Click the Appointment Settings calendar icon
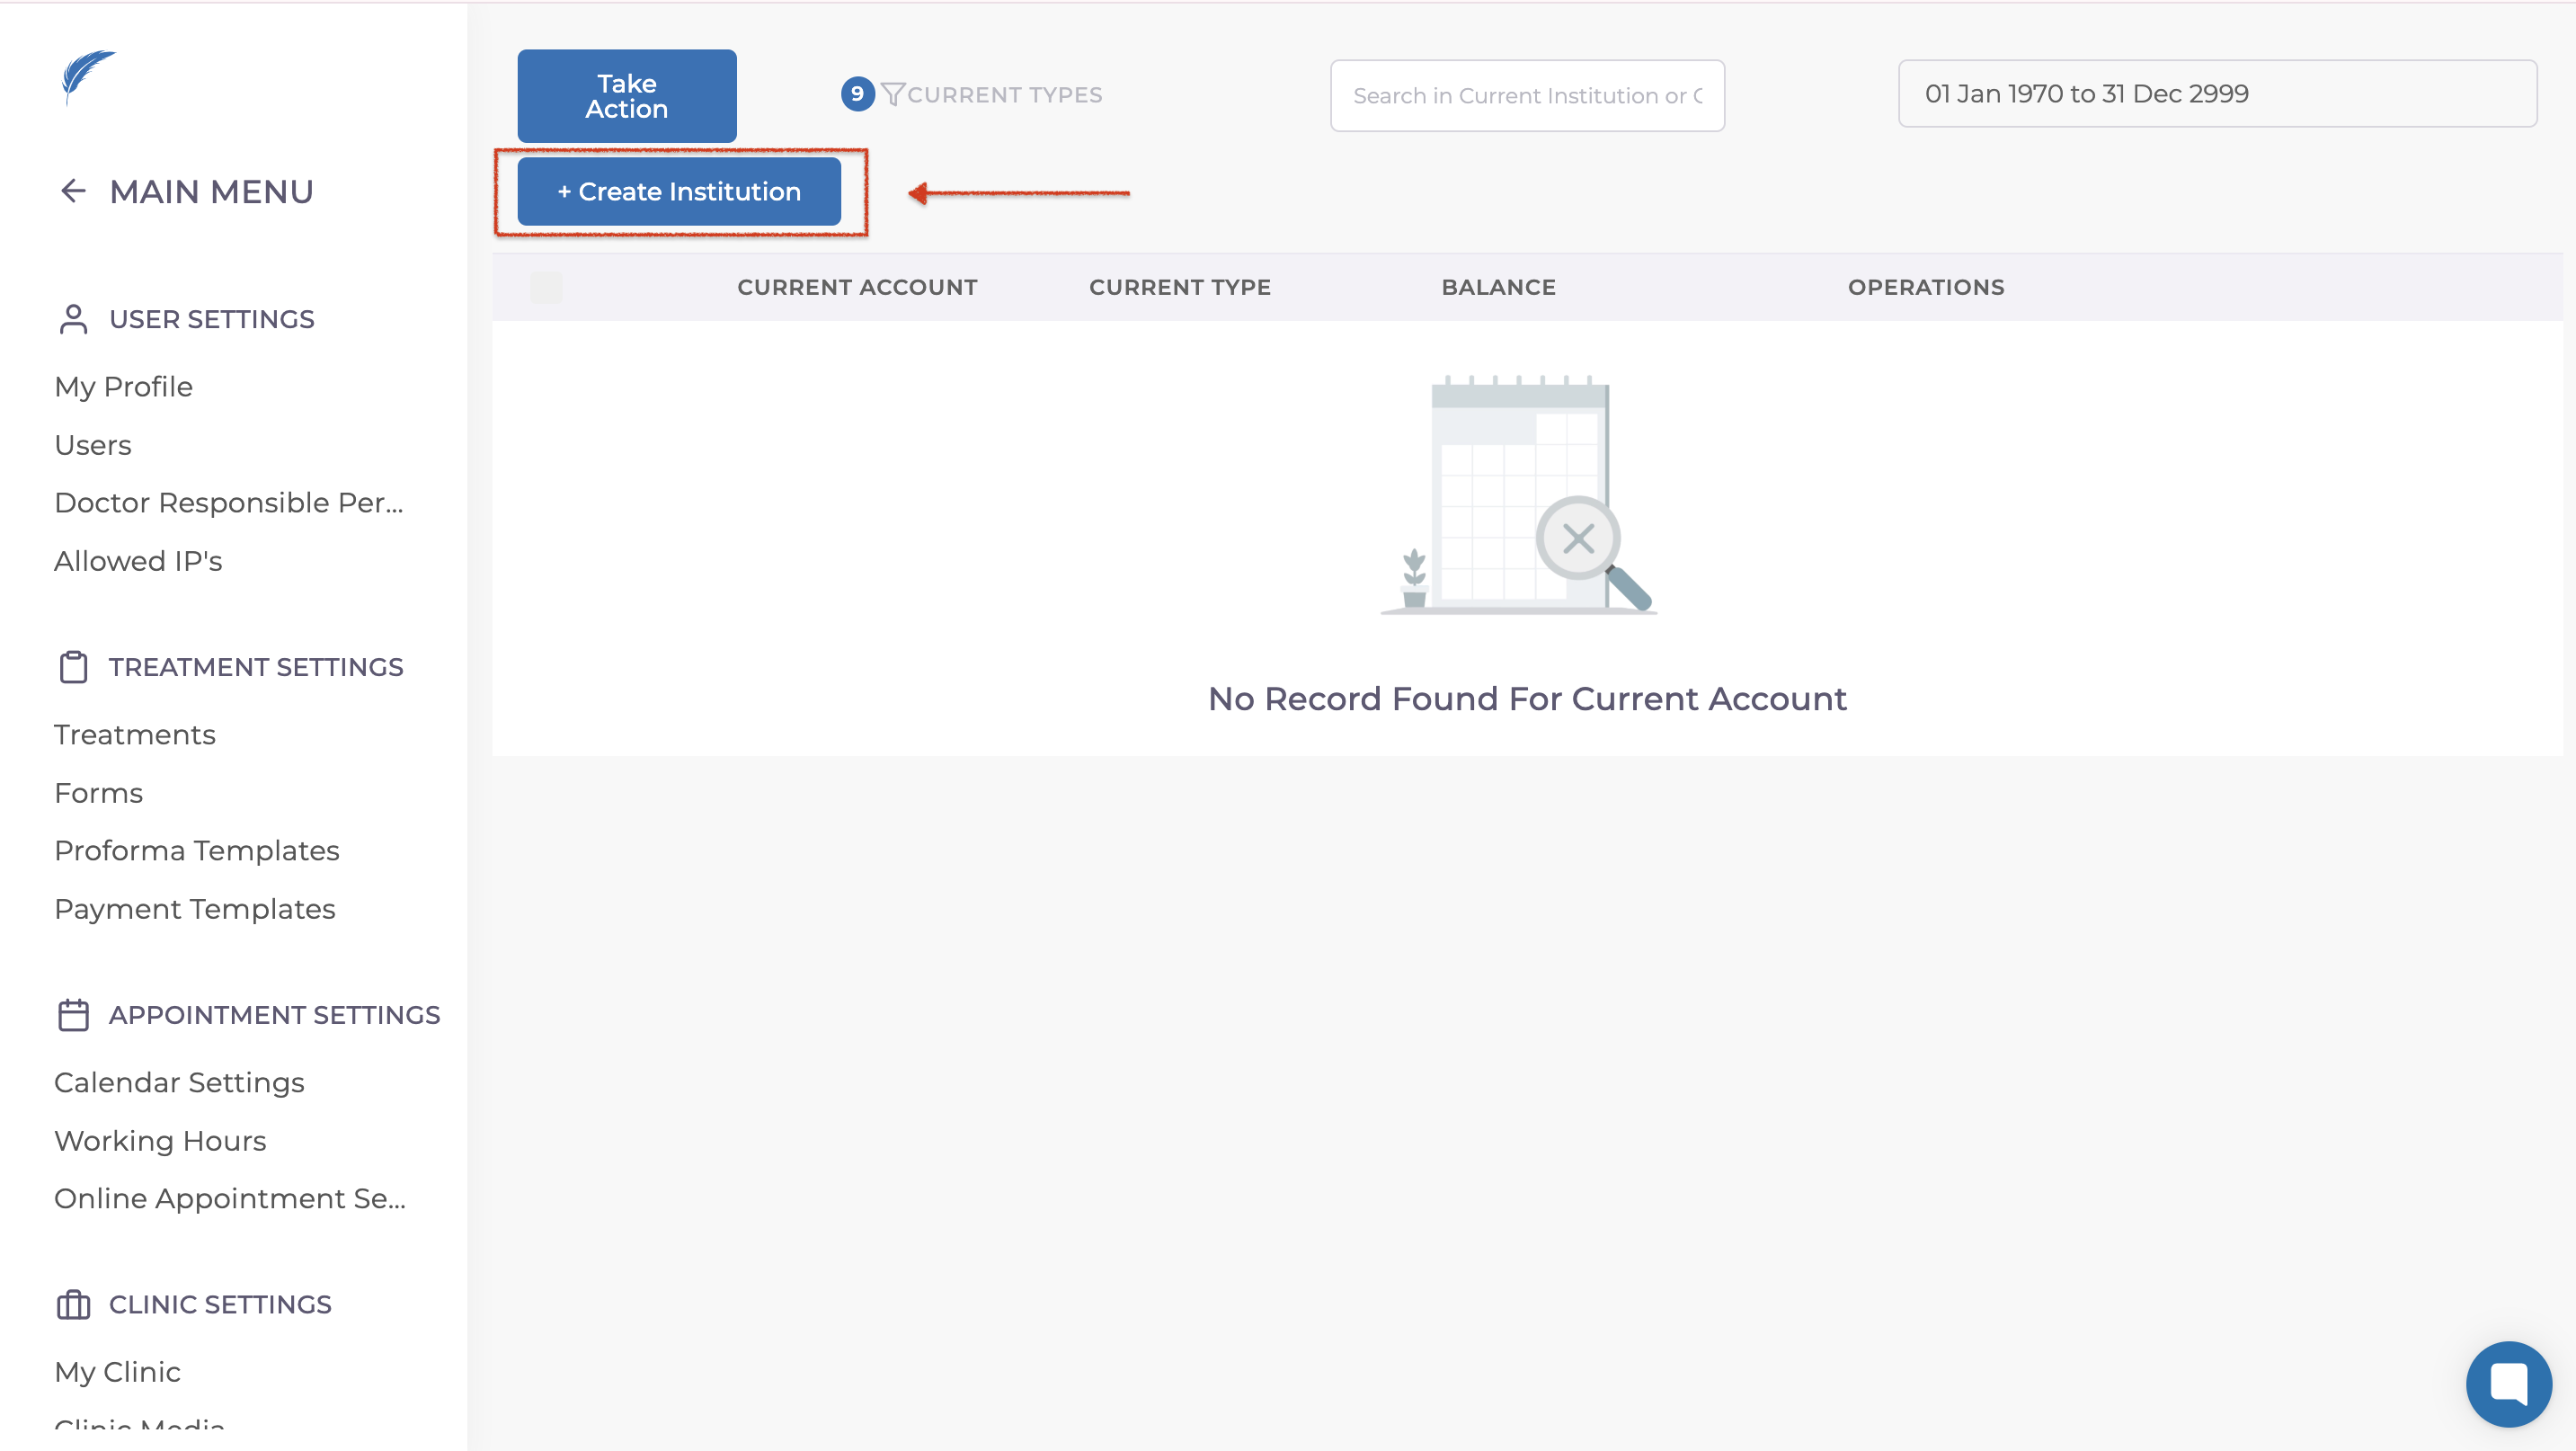Viewport: 2576px width, 1451px height. click(73, 1015)
